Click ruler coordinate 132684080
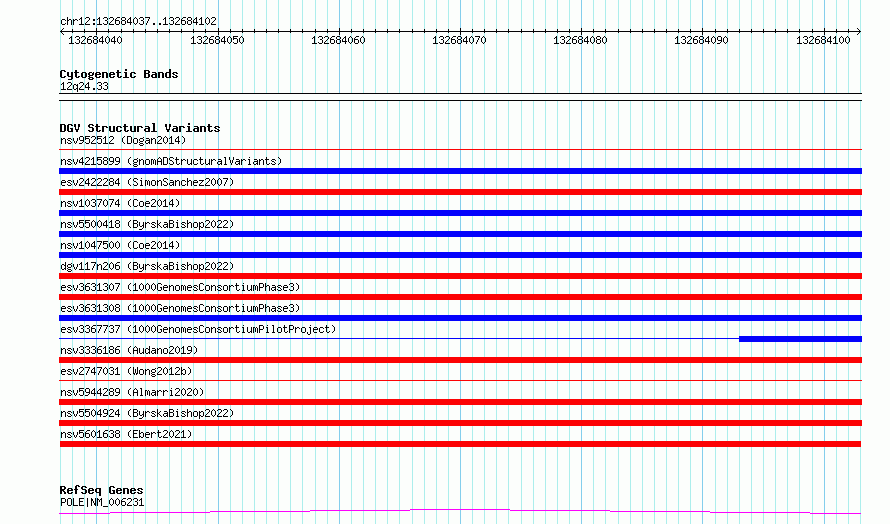890x524 pixels. click(580, 40)
